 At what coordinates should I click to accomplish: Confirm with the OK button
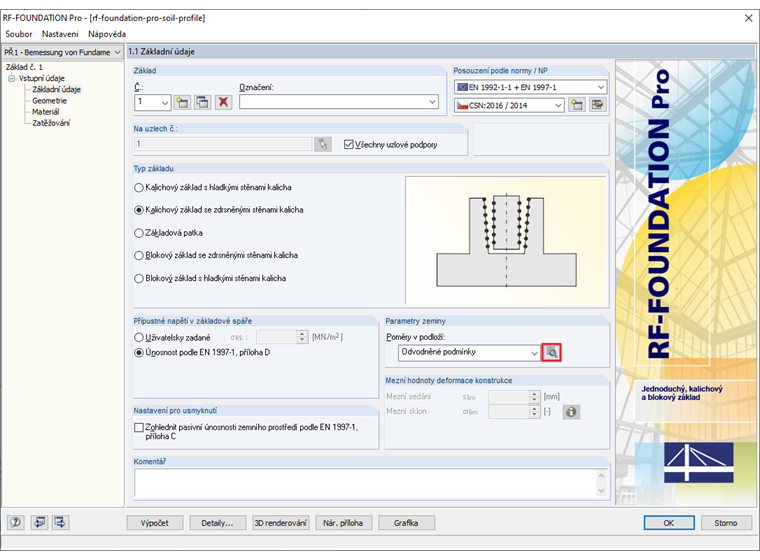(669, 523)
